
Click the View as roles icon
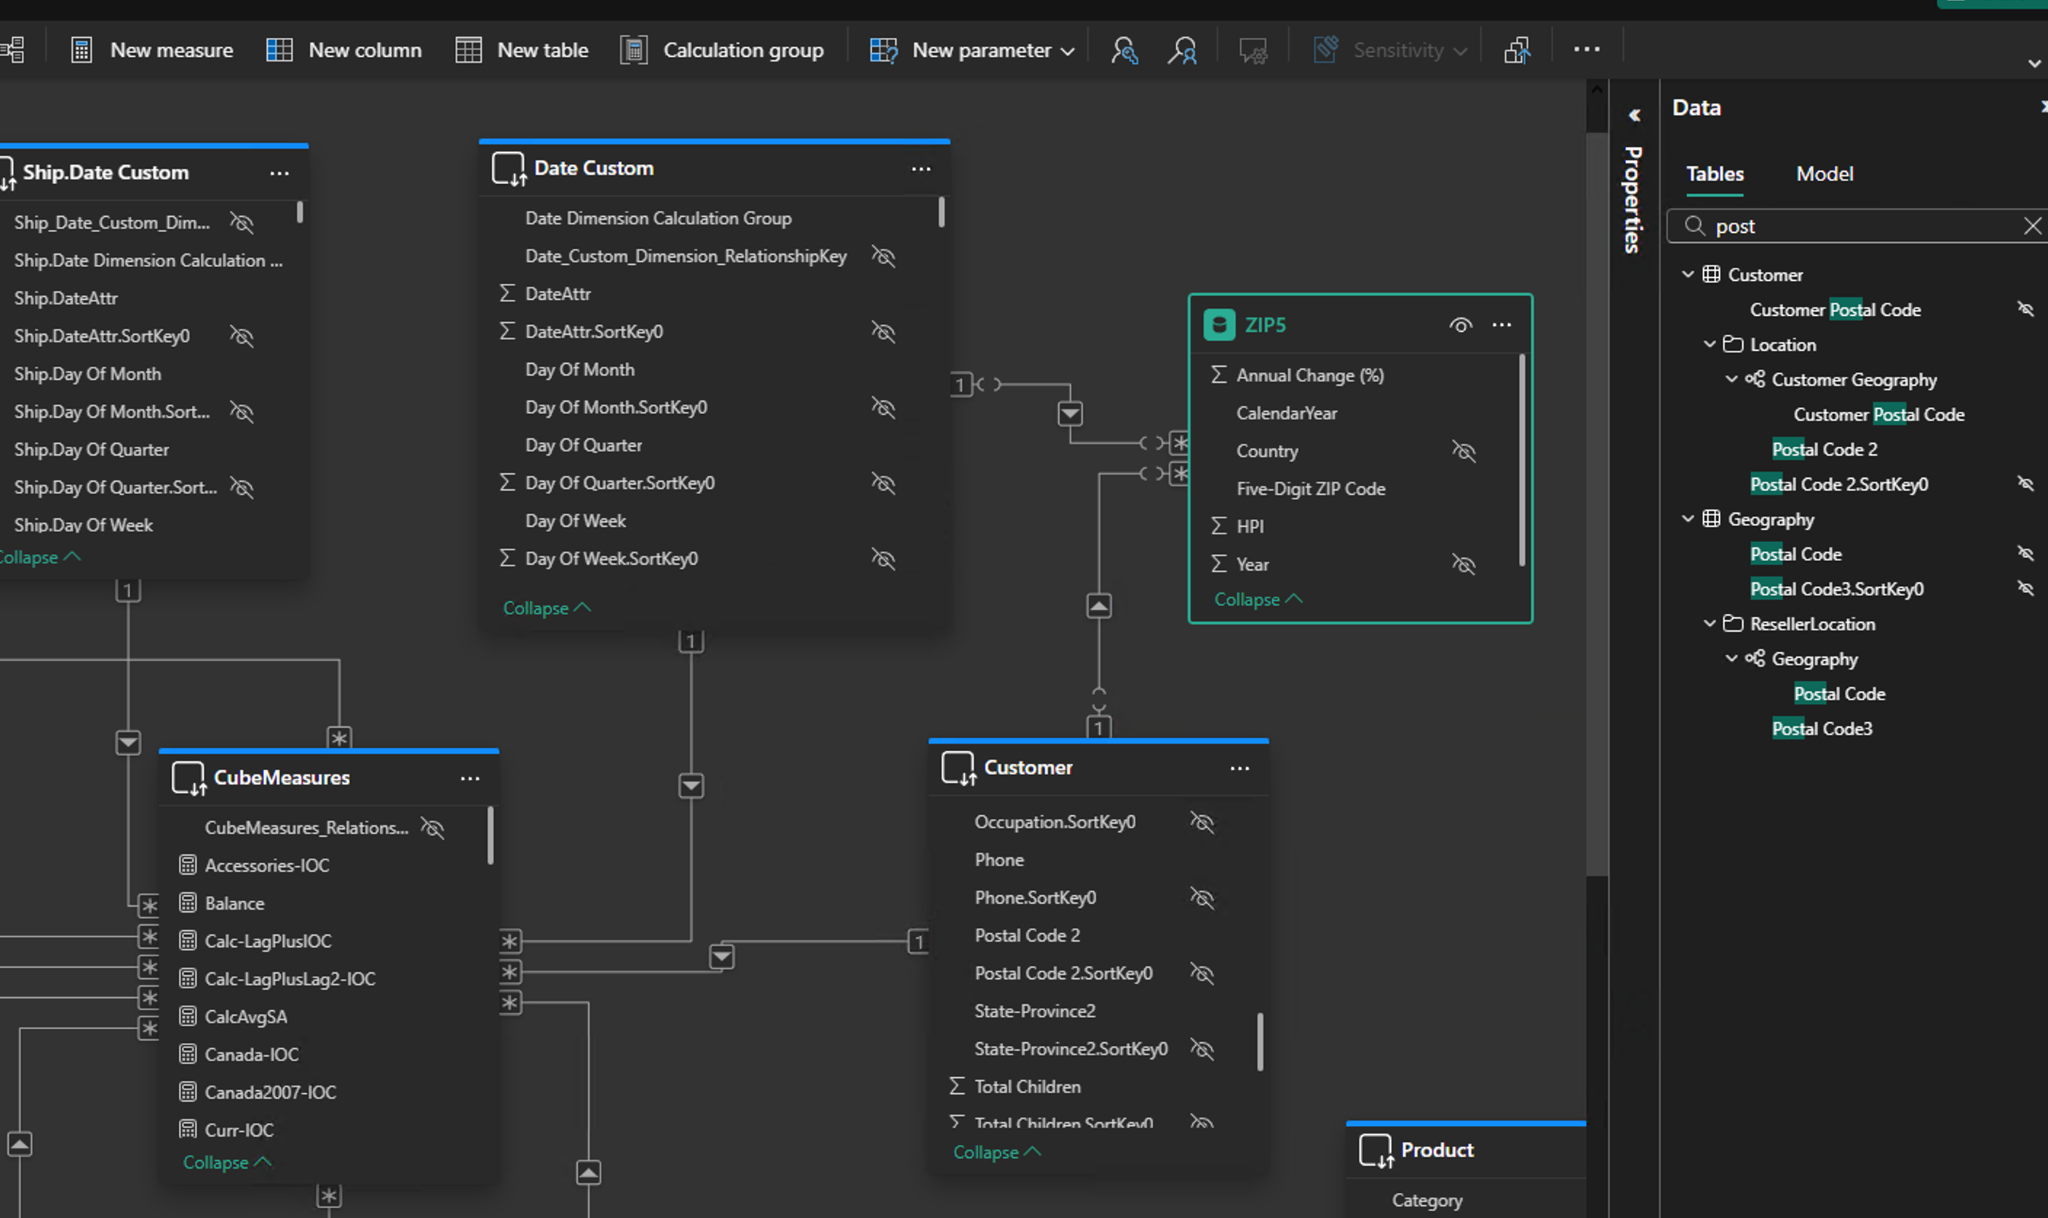[1182, 50]
